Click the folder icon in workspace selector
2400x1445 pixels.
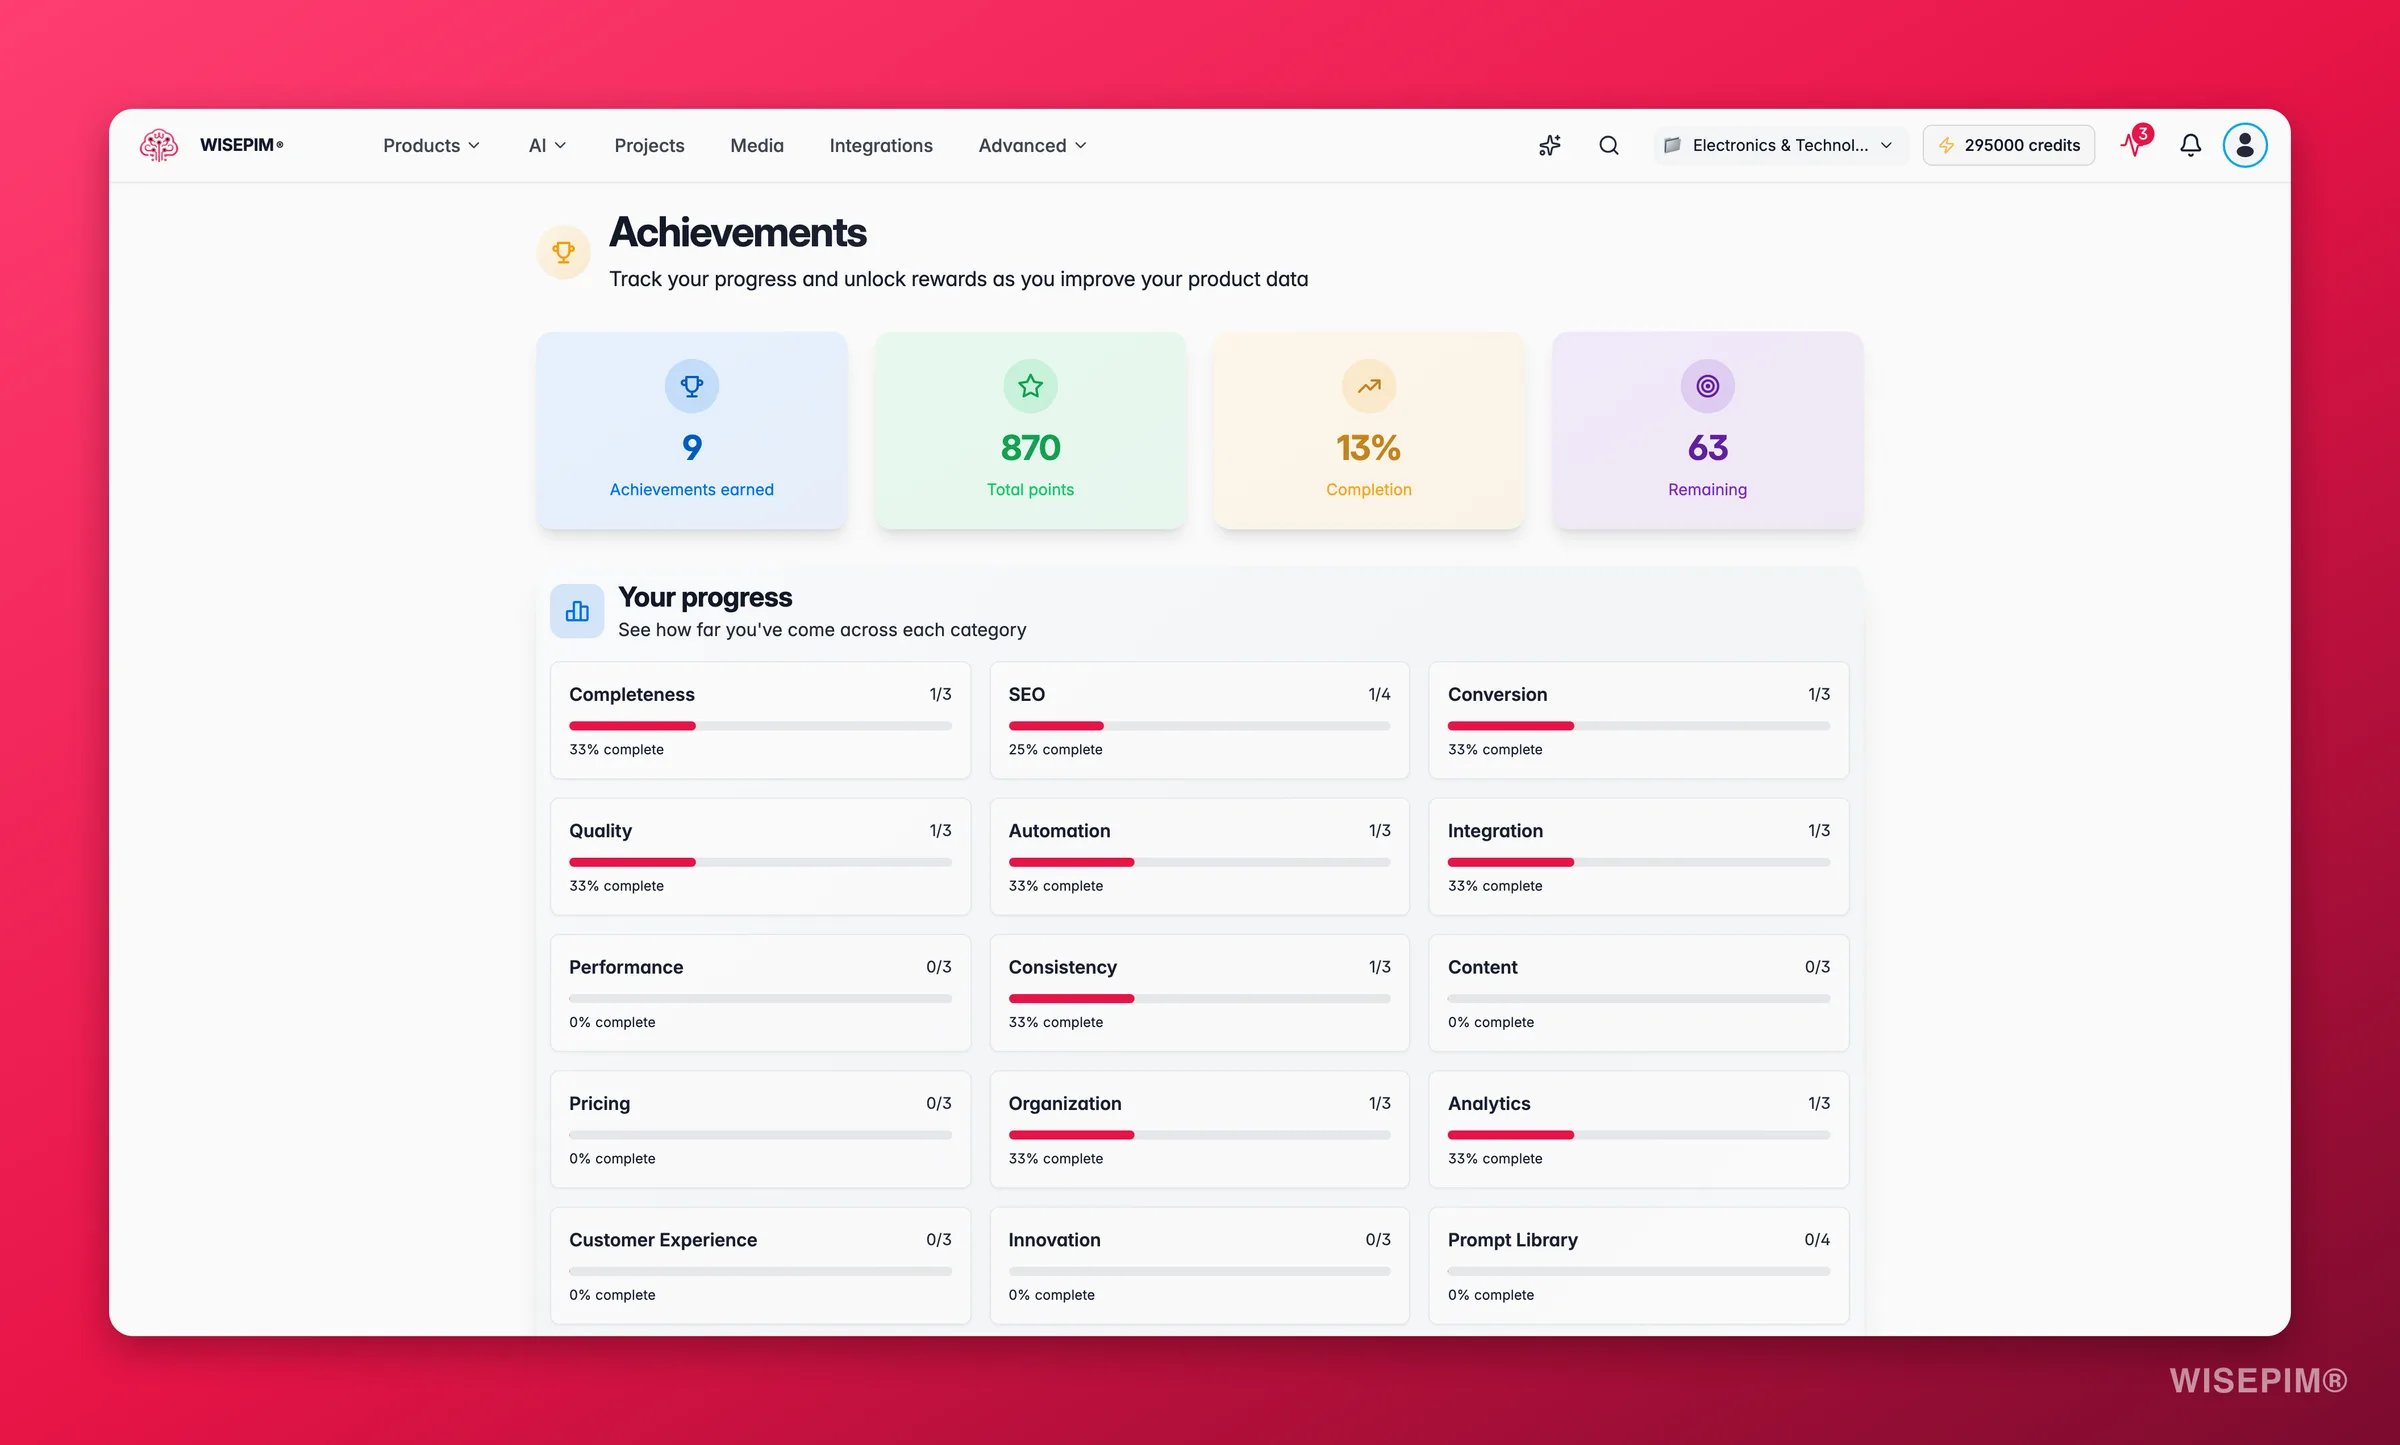click(1672, 145)
